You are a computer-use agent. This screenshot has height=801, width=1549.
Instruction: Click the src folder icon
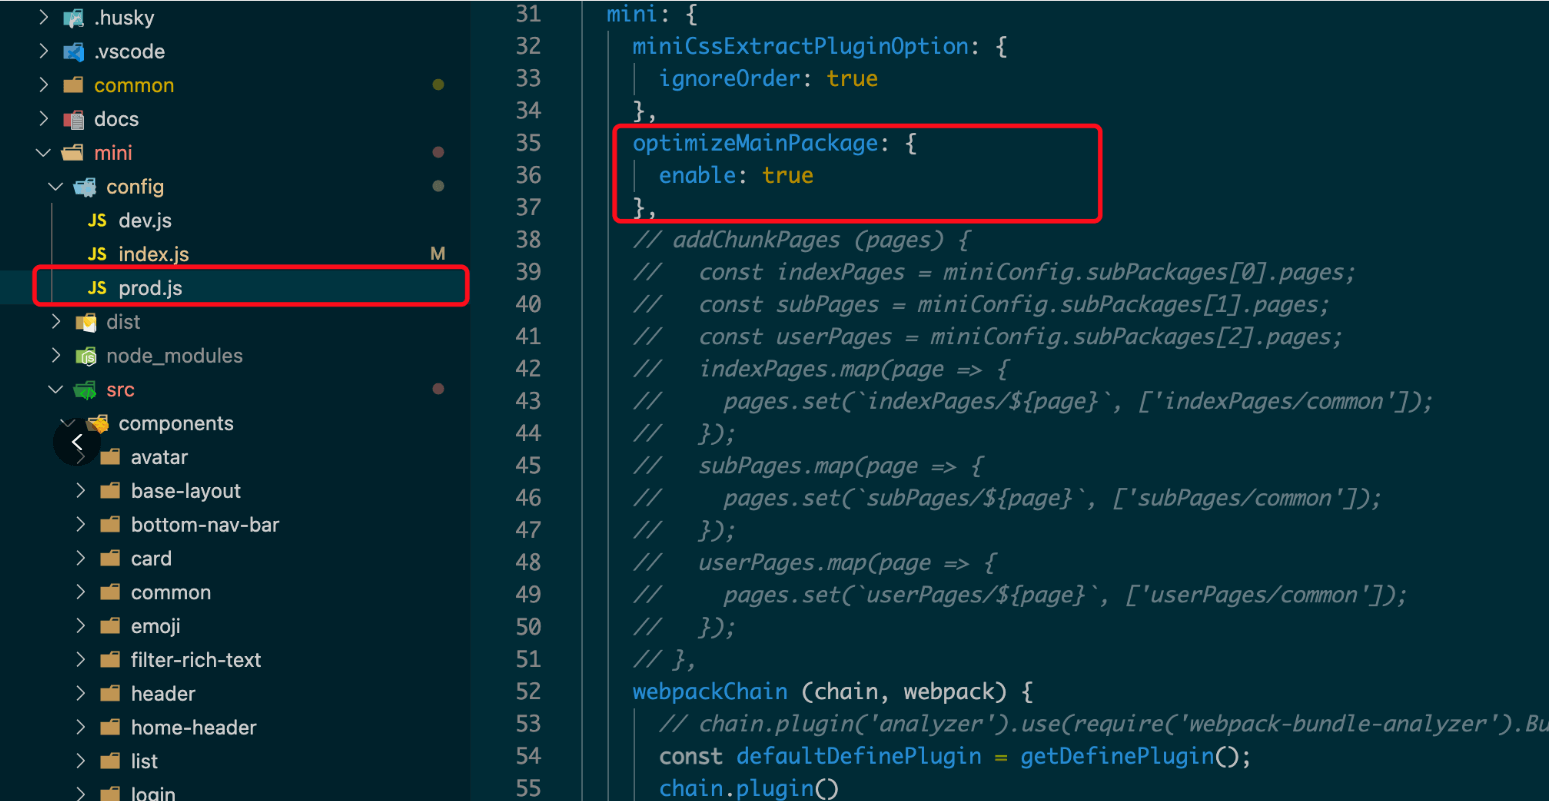click(x=86, y=390)
